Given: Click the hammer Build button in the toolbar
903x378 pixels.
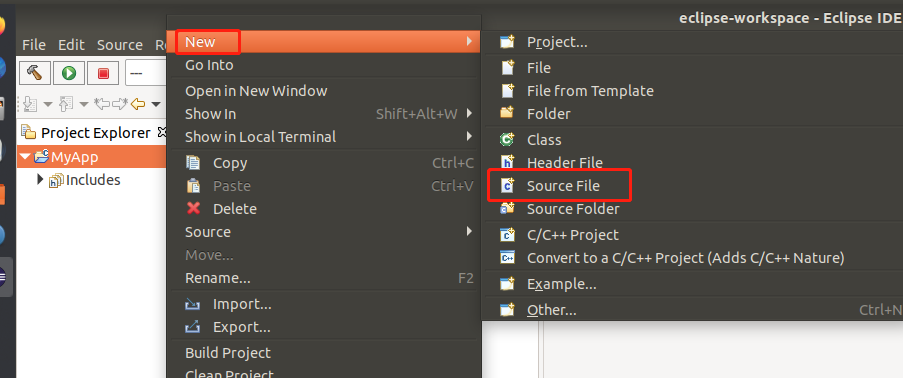Looking at the screenshot, I should click(35, 73).
